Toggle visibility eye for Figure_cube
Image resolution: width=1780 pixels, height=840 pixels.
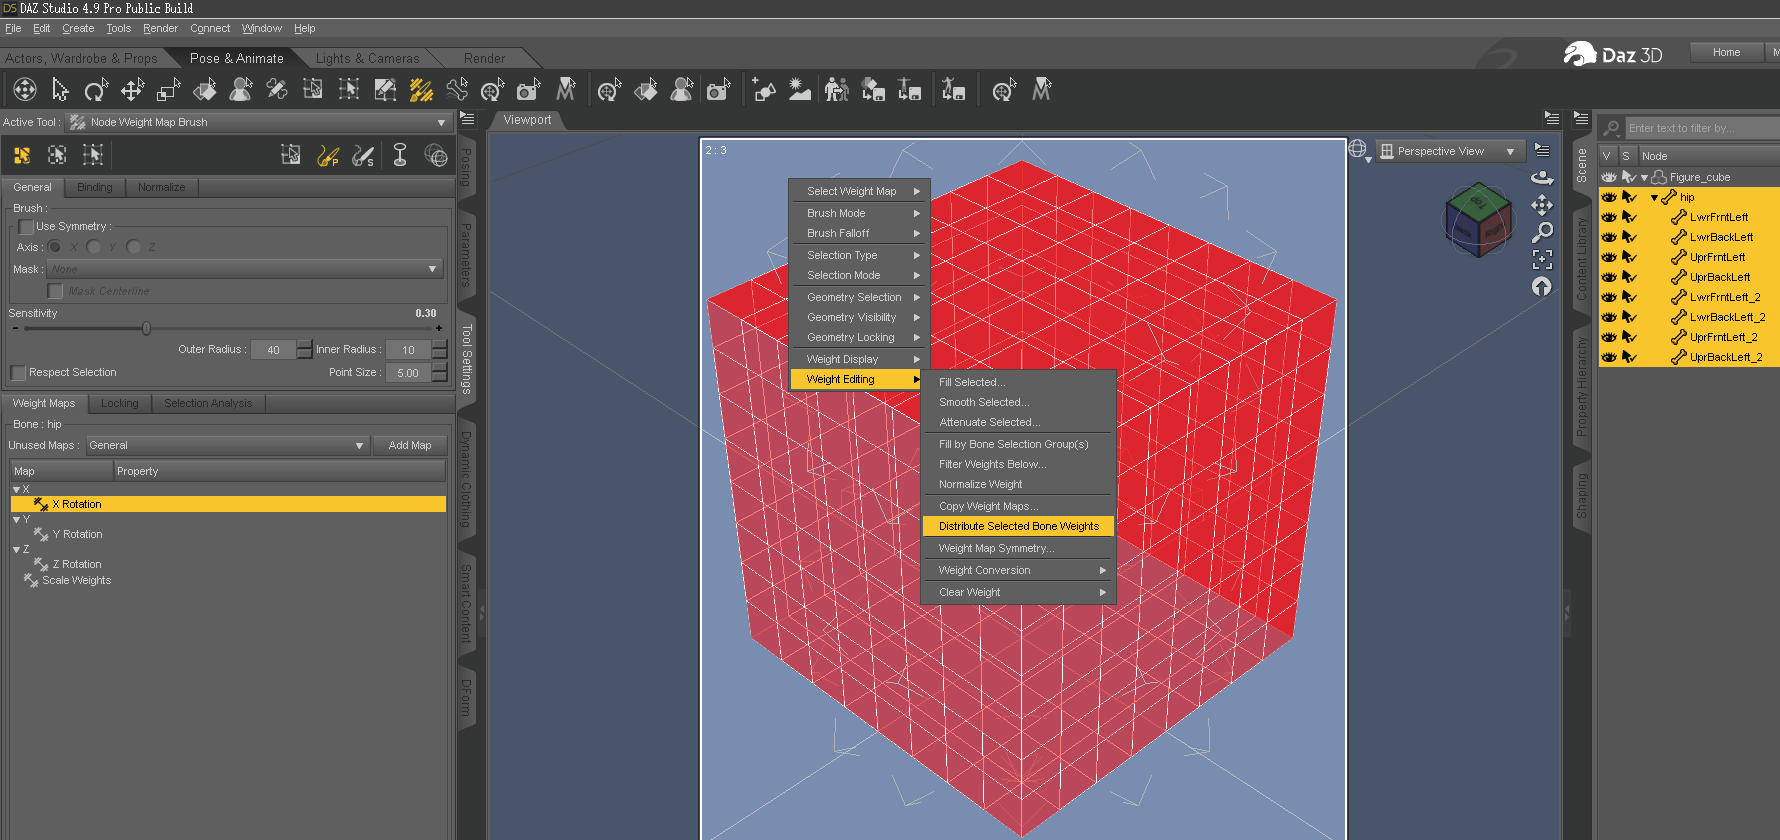[x=1609, y=177]
